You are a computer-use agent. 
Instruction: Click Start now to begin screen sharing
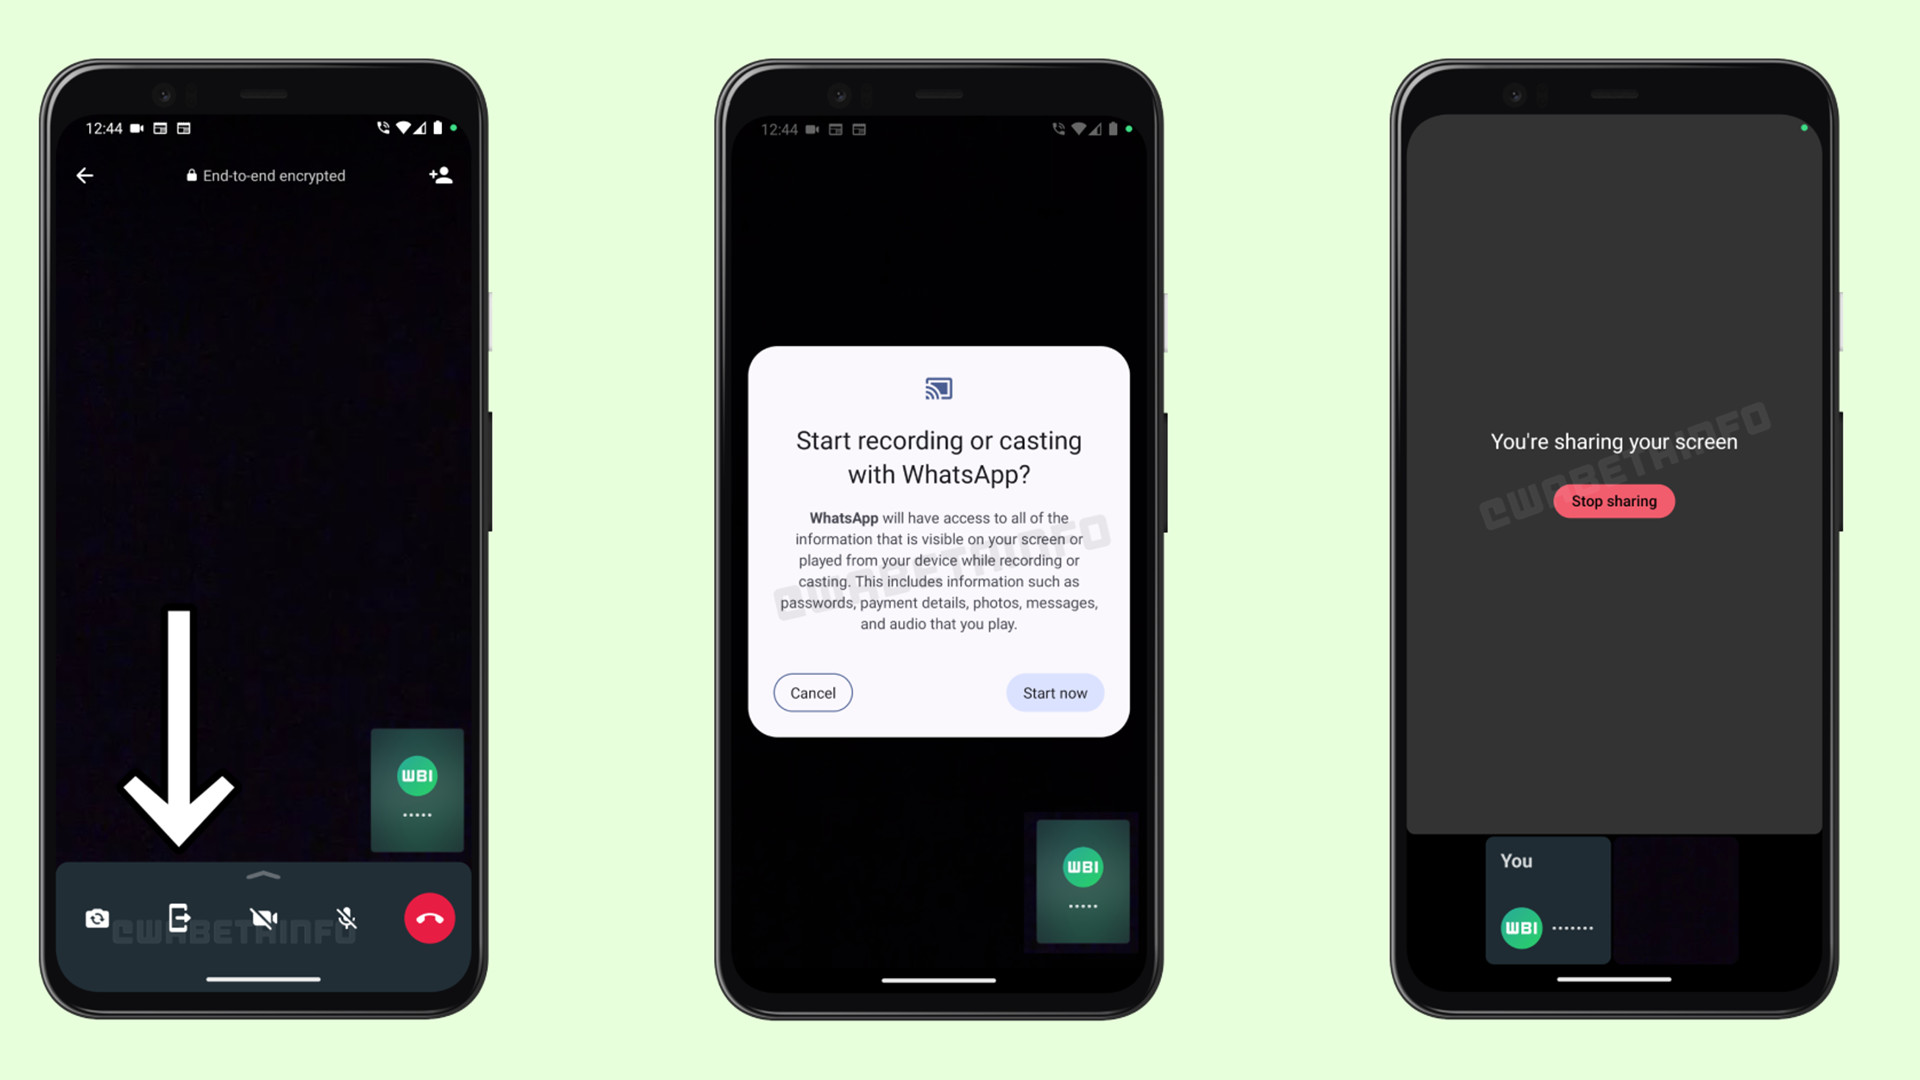1055,692
